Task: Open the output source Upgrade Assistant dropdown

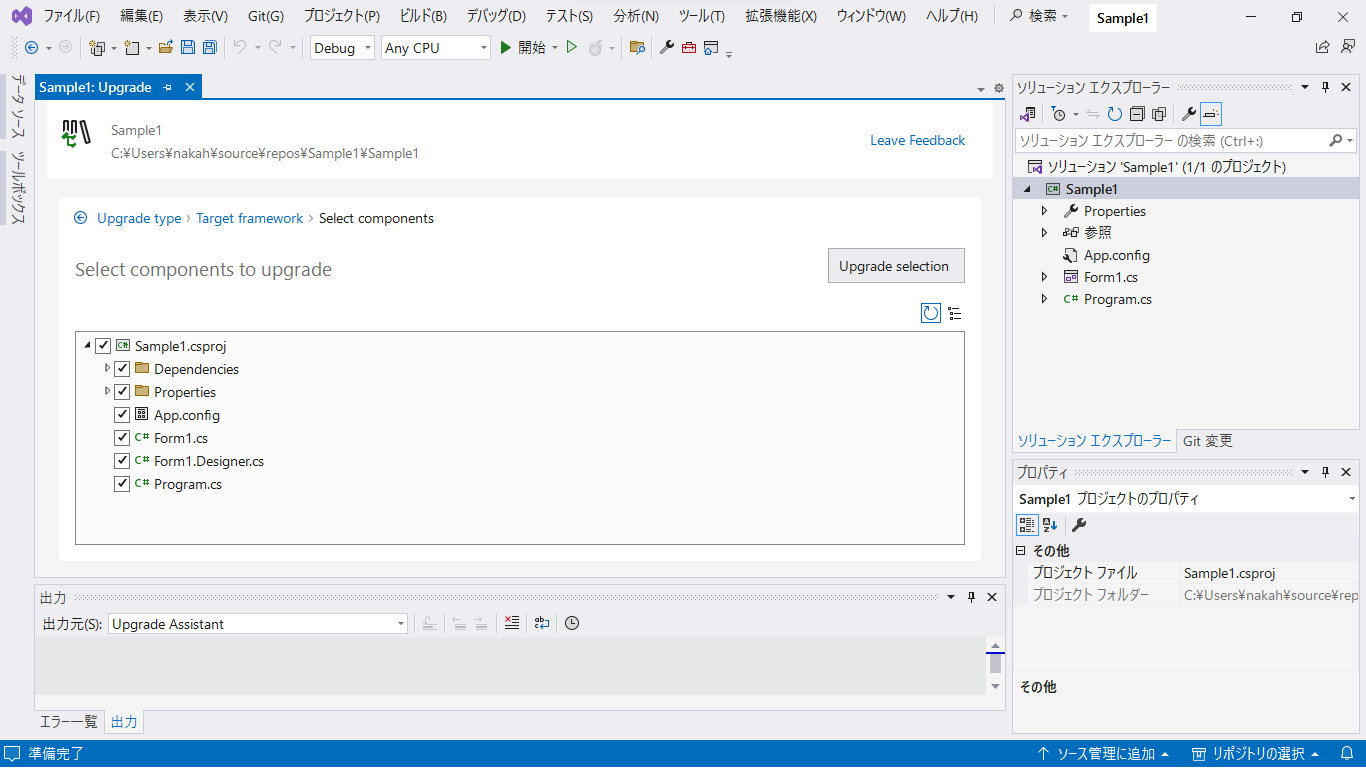Action: click(x=258, y=624)
